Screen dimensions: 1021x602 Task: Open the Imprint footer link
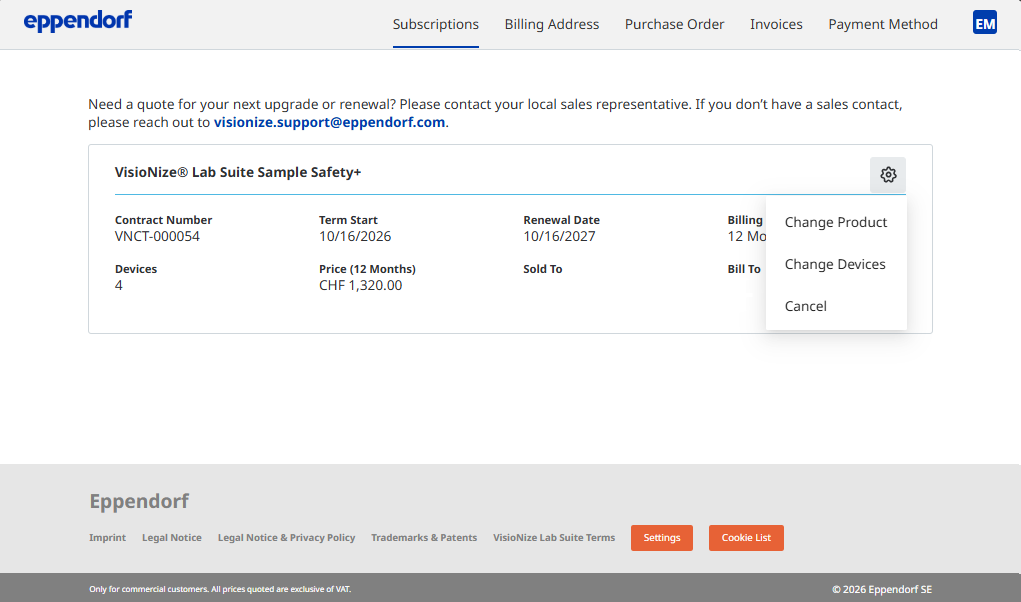pyautogui.click(x=107, y=538)
